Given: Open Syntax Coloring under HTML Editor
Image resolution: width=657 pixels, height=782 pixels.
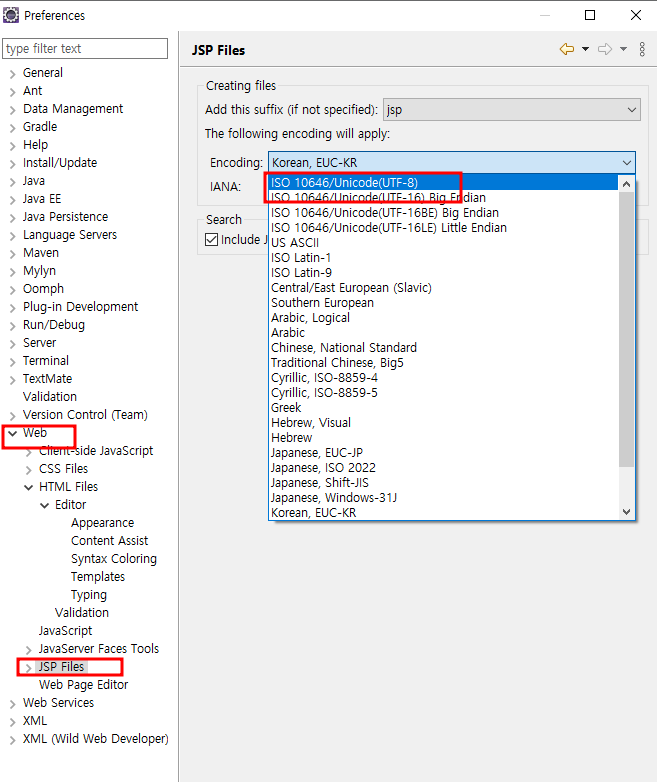Looking at the screenshot, I should click(x=114, y=559).
